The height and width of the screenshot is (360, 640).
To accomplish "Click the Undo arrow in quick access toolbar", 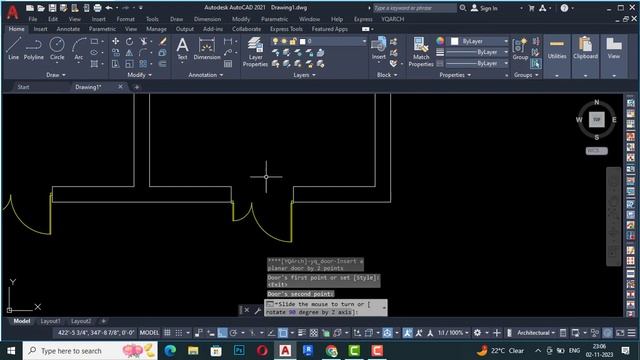I will point(109,8).
